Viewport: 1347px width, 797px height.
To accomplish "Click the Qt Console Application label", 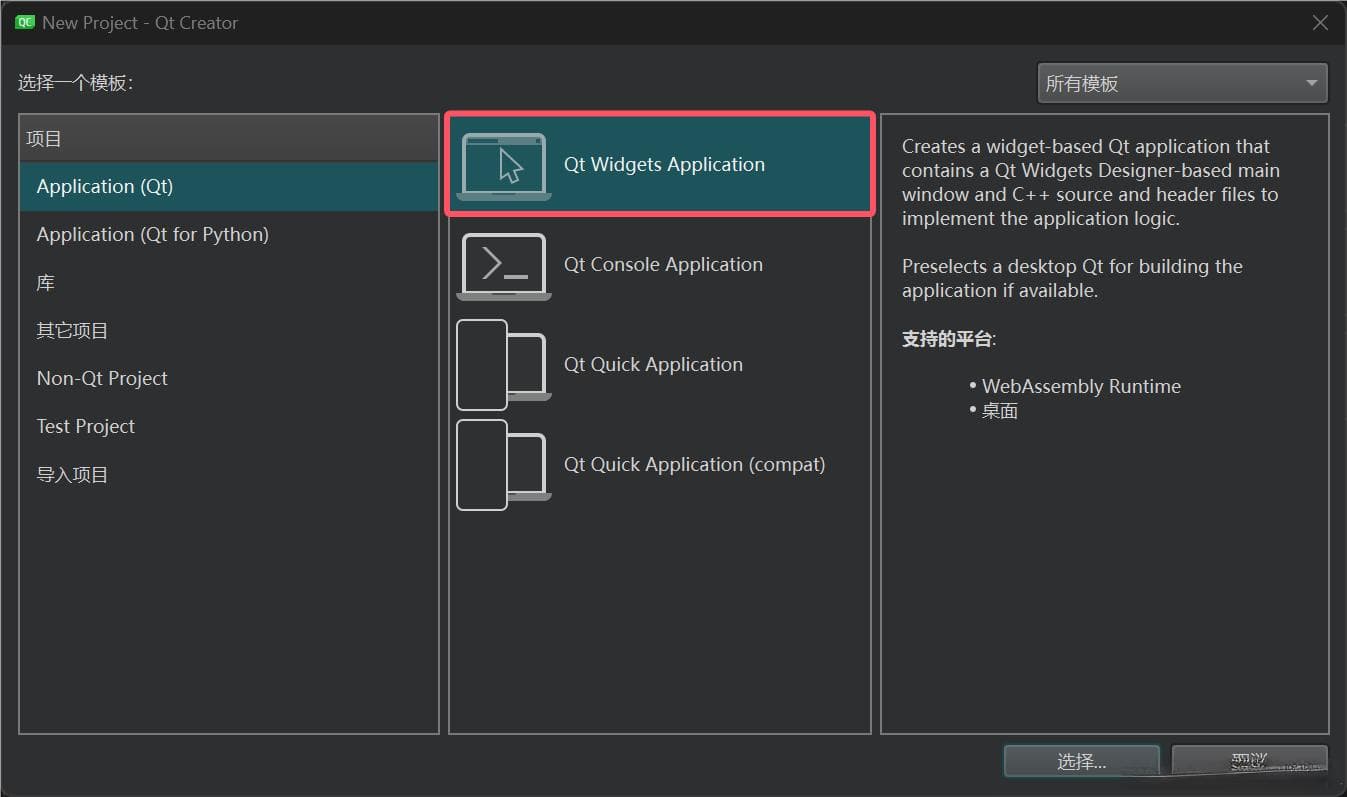I will [x=663, y=265].
